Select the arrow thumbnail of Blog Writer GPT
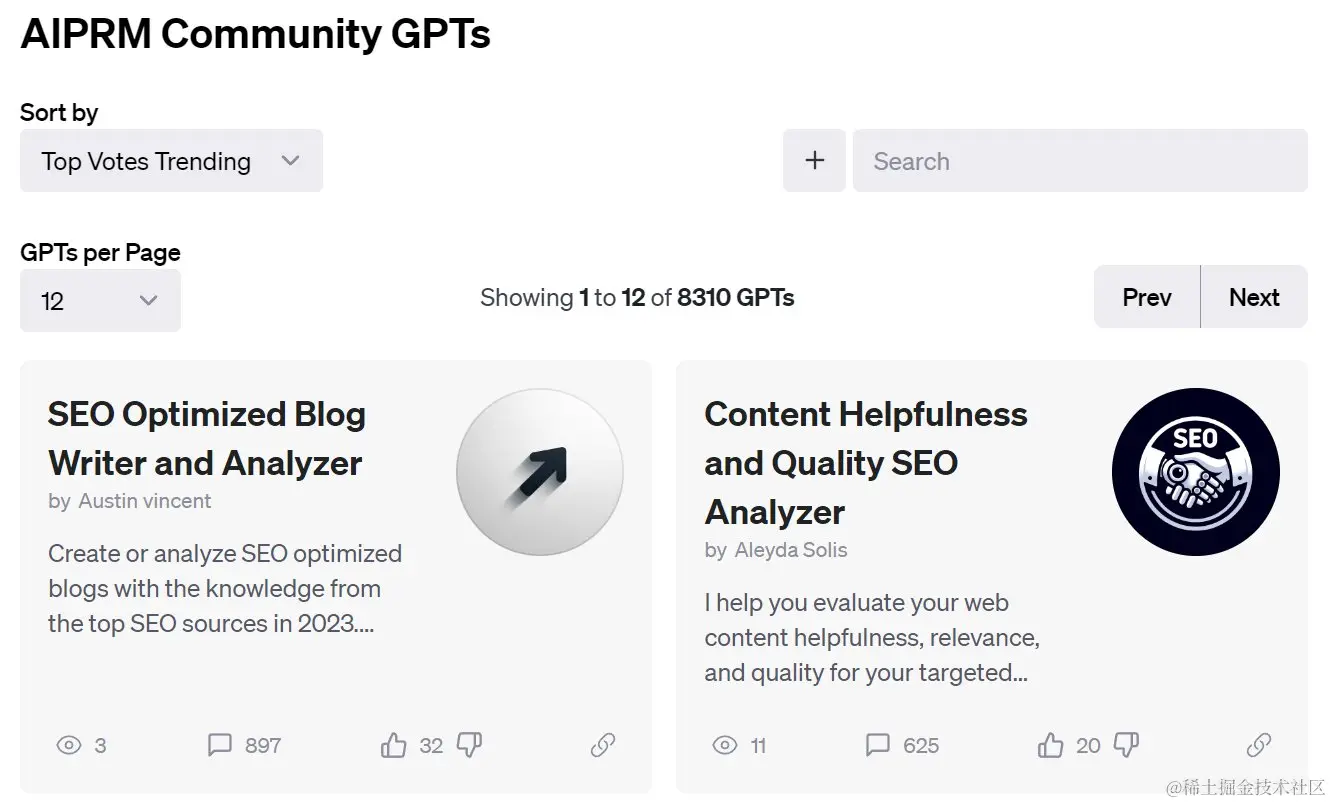 (540, 472)
